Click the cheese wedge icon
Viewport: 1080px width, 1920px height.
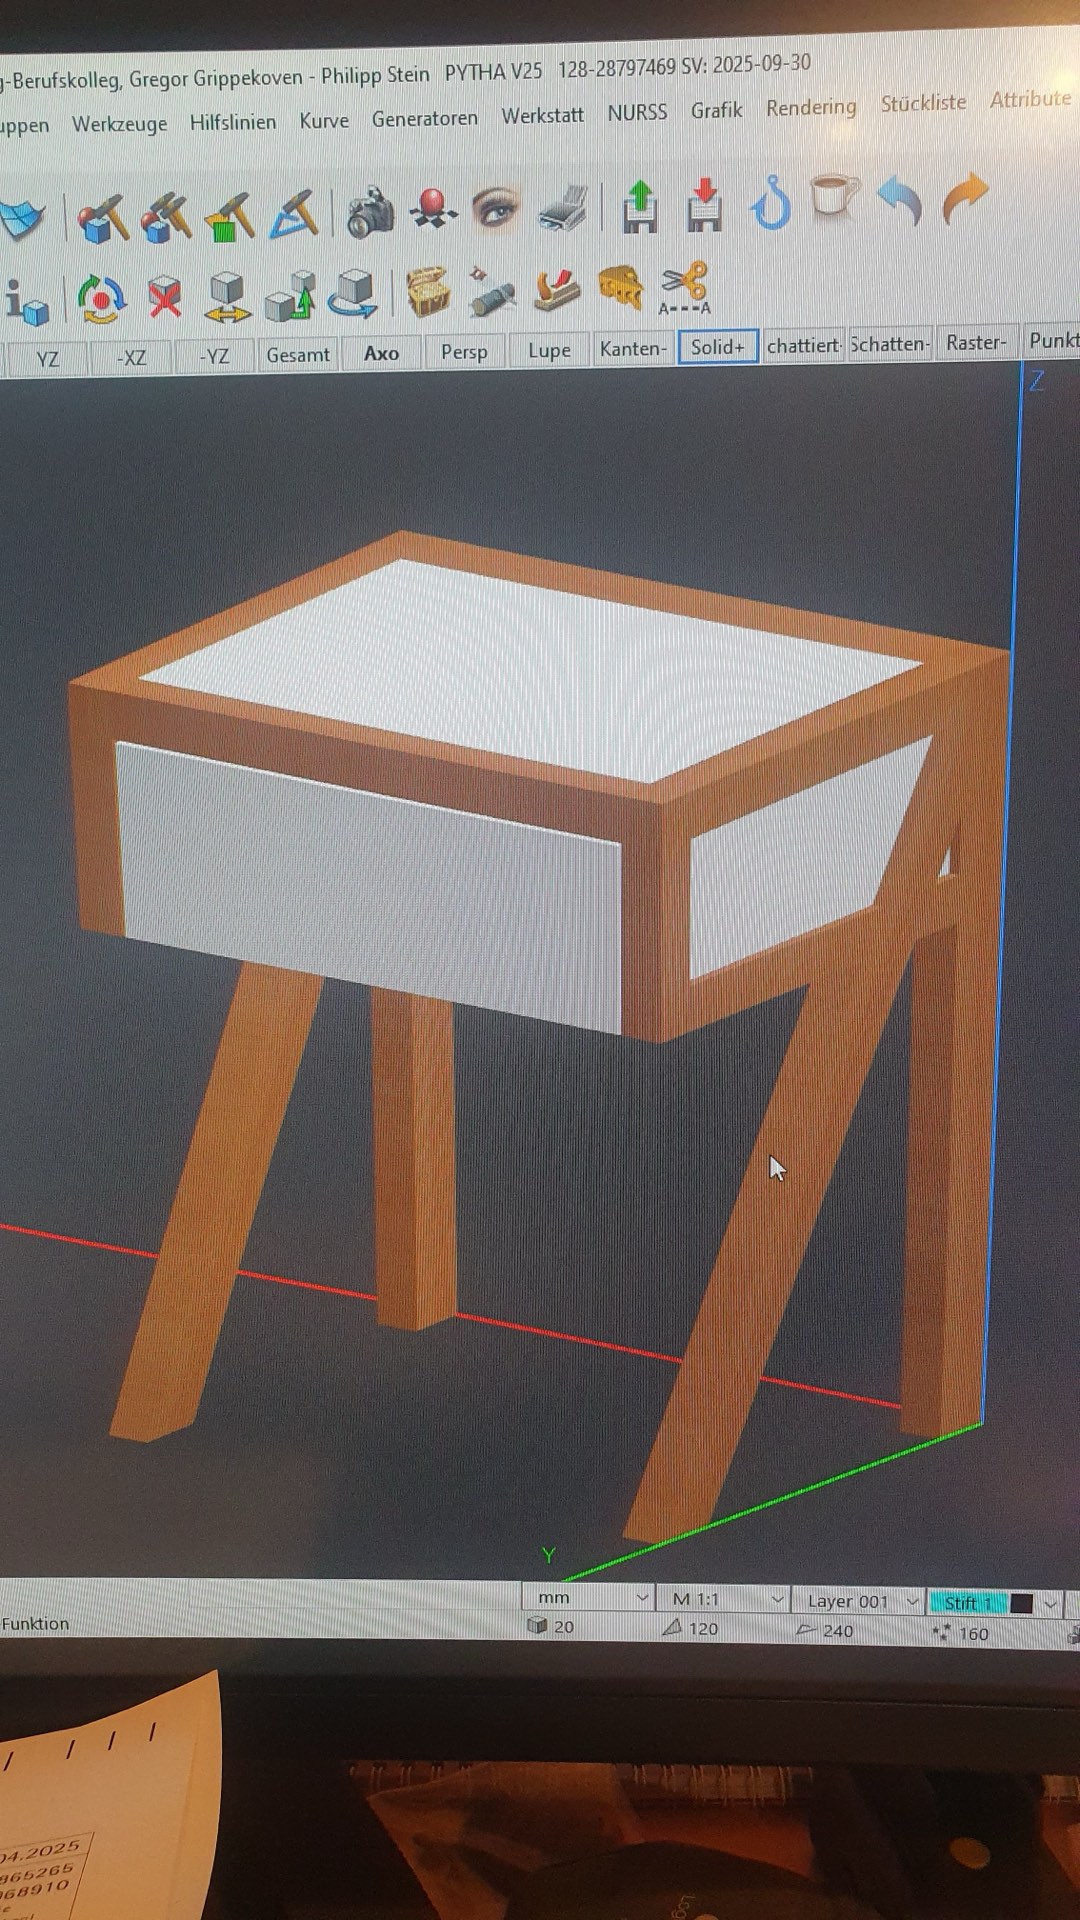(x=620, y=287)
